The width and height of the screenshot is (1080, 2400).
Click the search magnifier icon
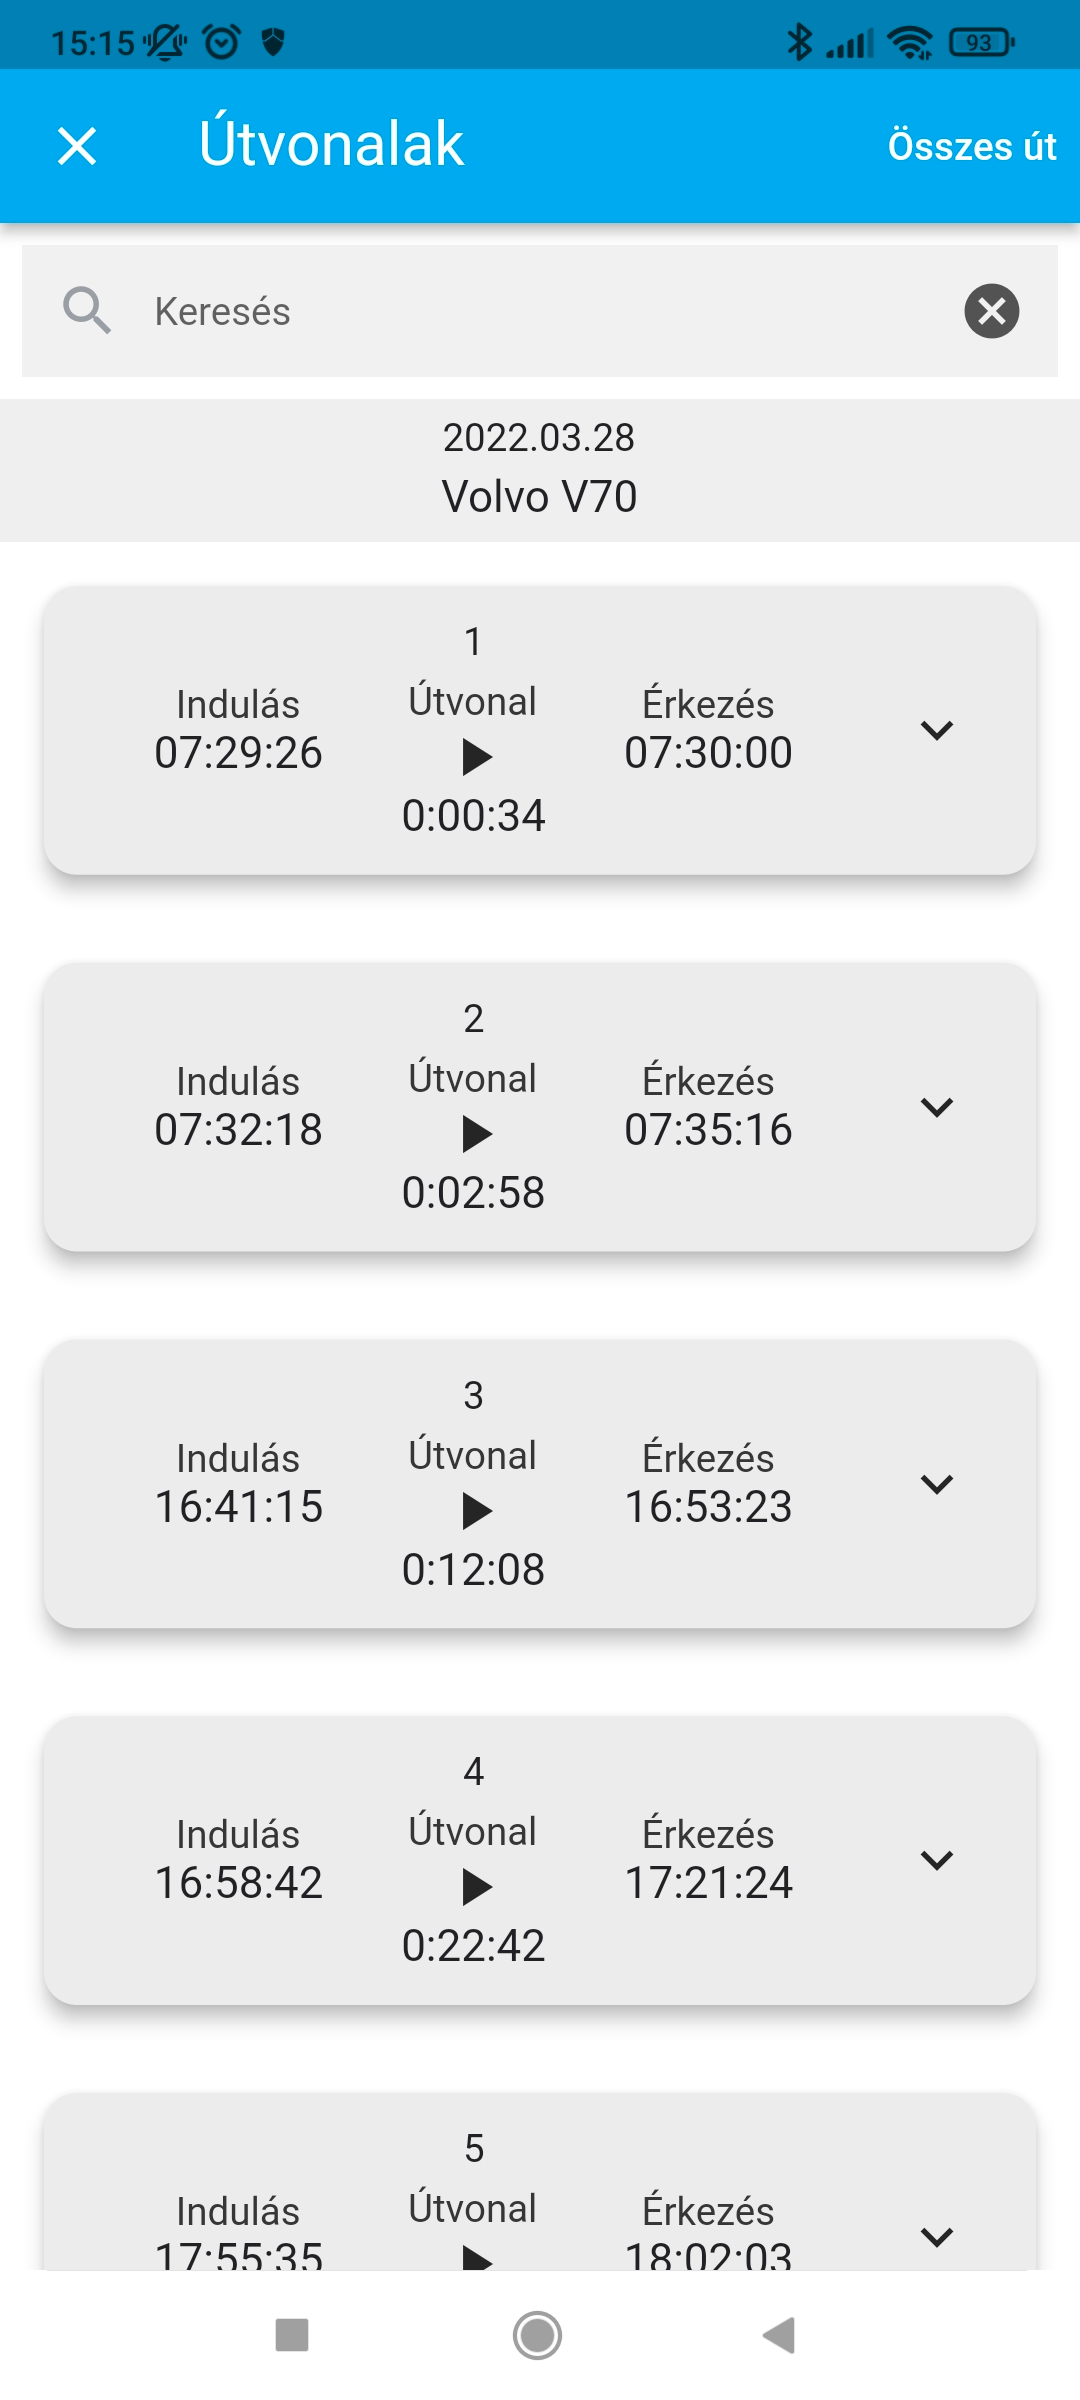pyautogui.click(x=87, y=311)
